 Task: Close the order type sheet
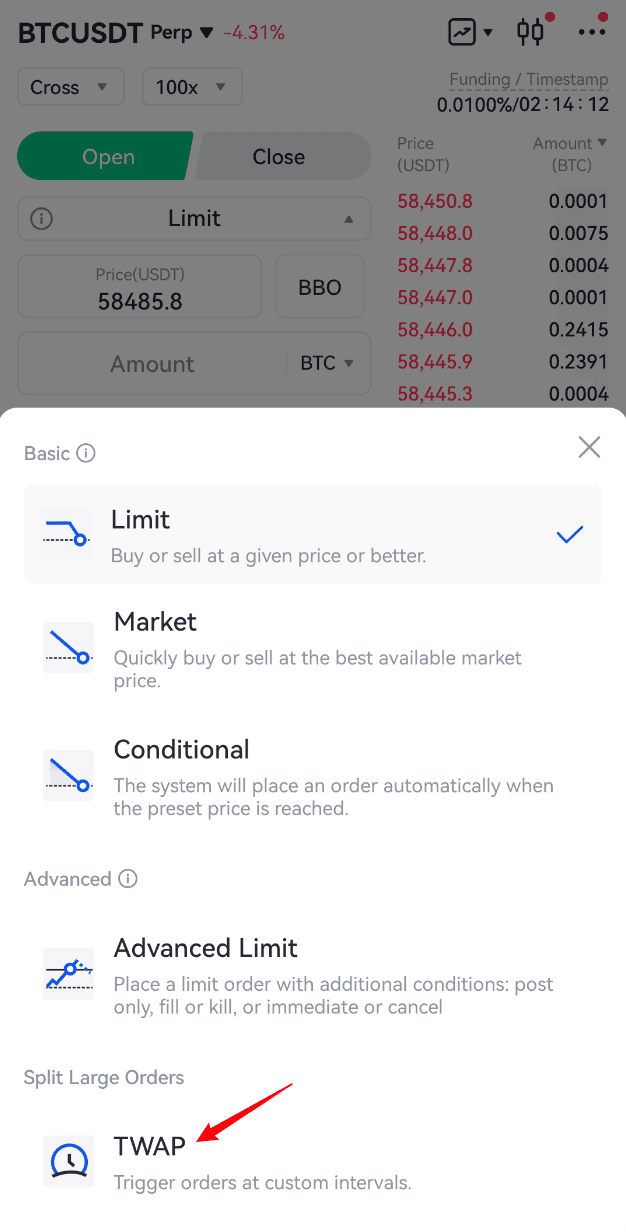[x=589, y=447]
